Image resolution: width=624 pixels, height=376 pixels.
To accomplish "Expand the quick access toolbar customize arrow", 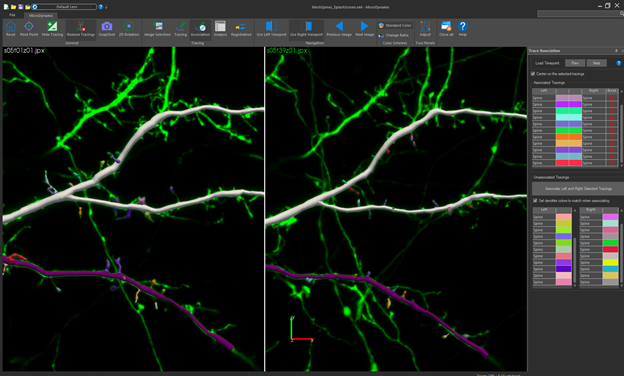I will coord(106,7).
